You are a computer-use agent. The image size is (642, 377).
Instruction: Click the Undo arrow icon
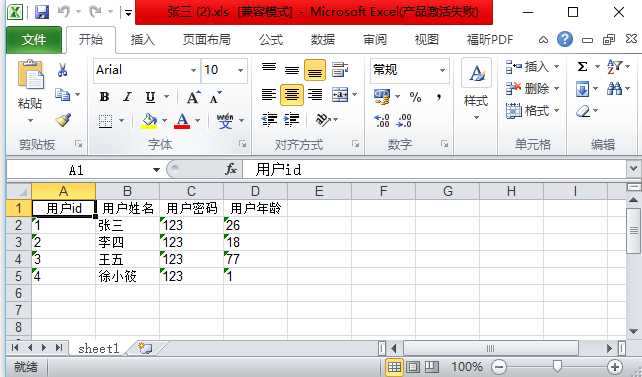tap(64, 12)
